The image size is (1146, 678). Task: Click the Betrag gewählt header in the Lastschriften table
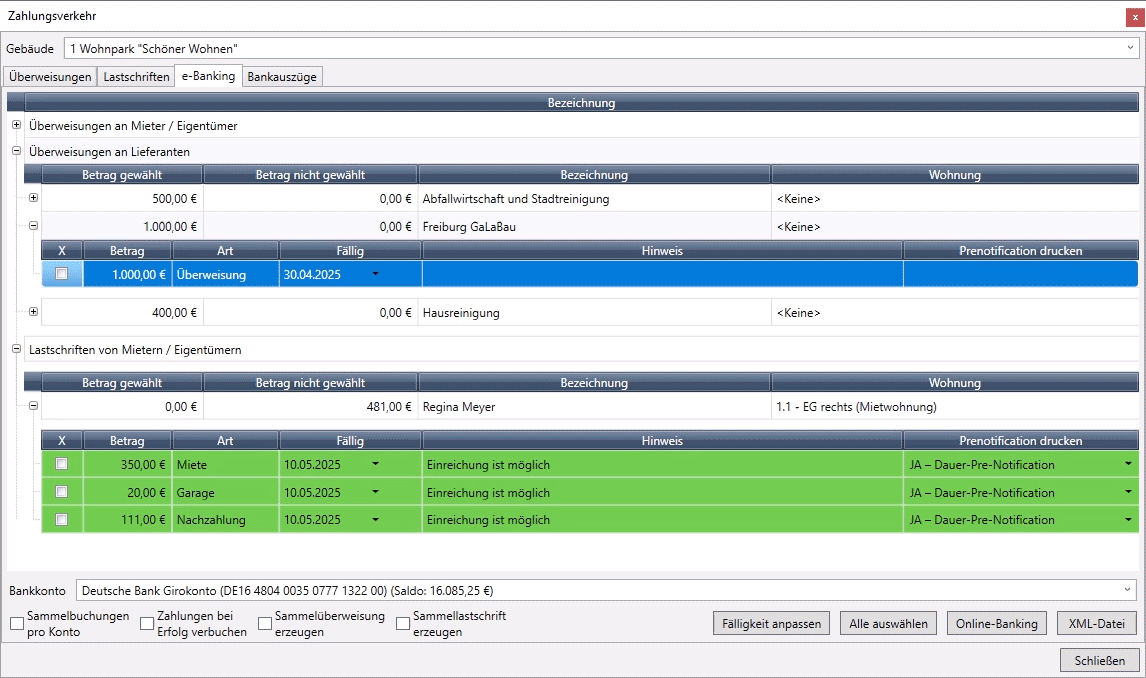click(122, 382)
